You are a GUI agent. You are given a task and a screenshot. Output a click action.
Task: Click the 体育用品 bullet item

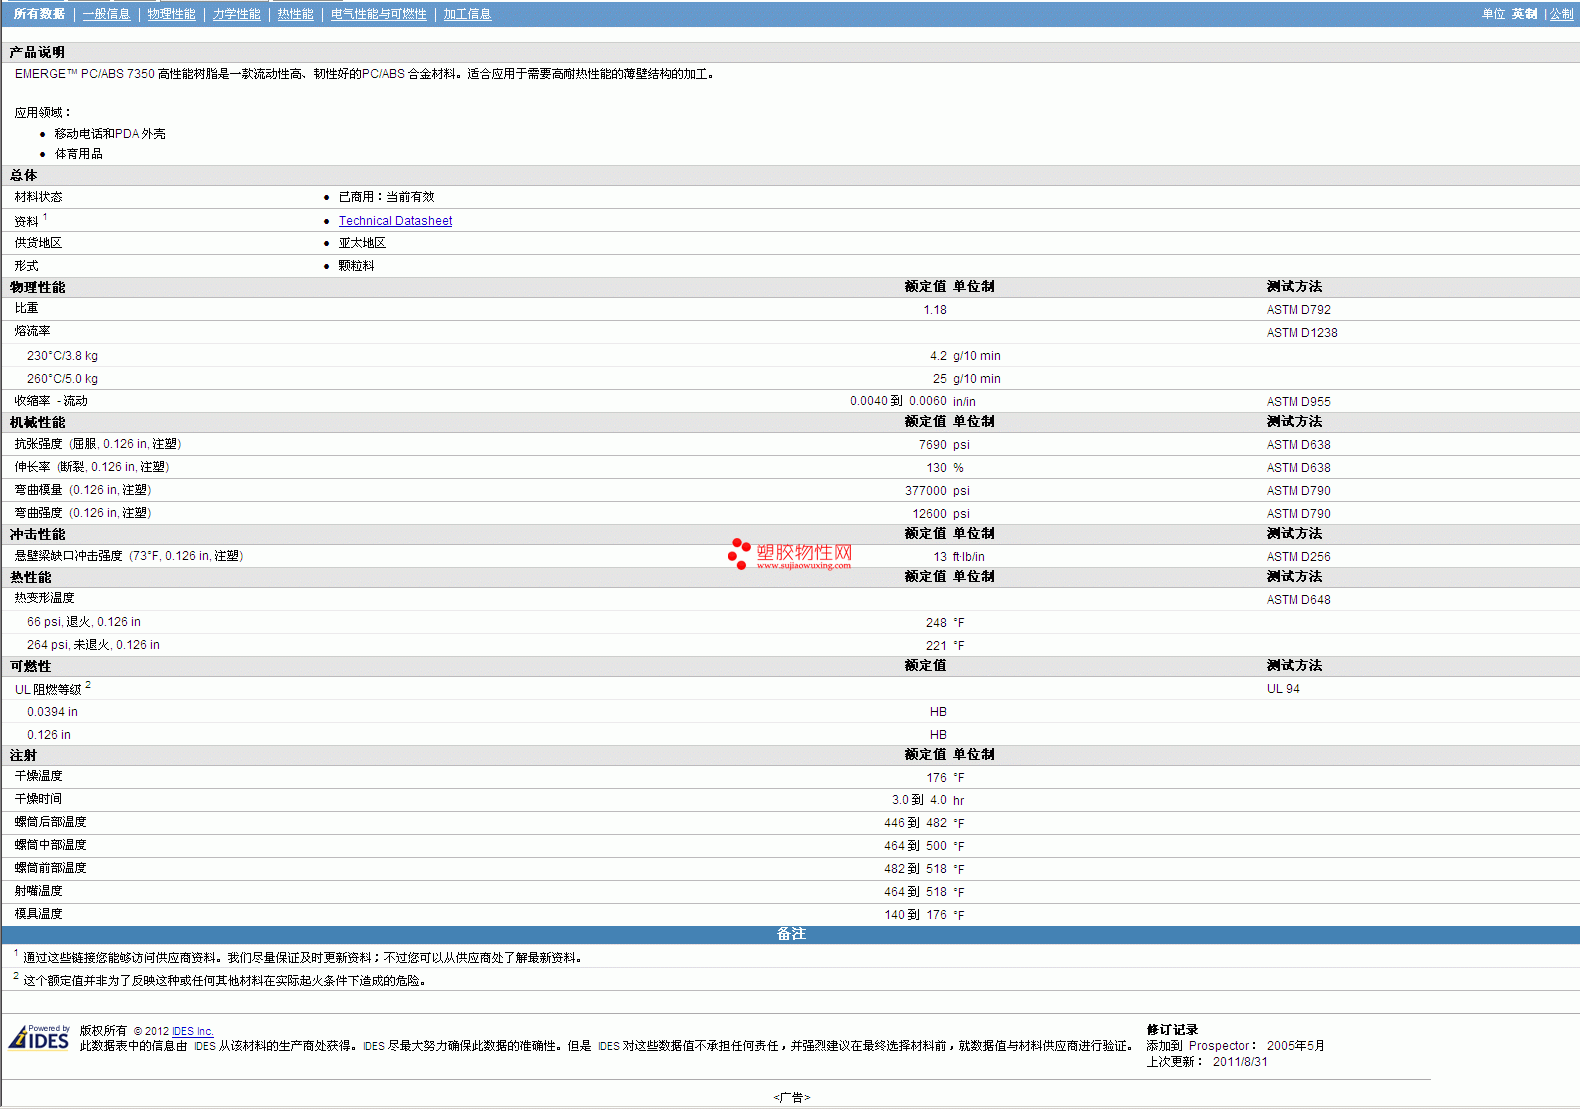click(78, 154)
